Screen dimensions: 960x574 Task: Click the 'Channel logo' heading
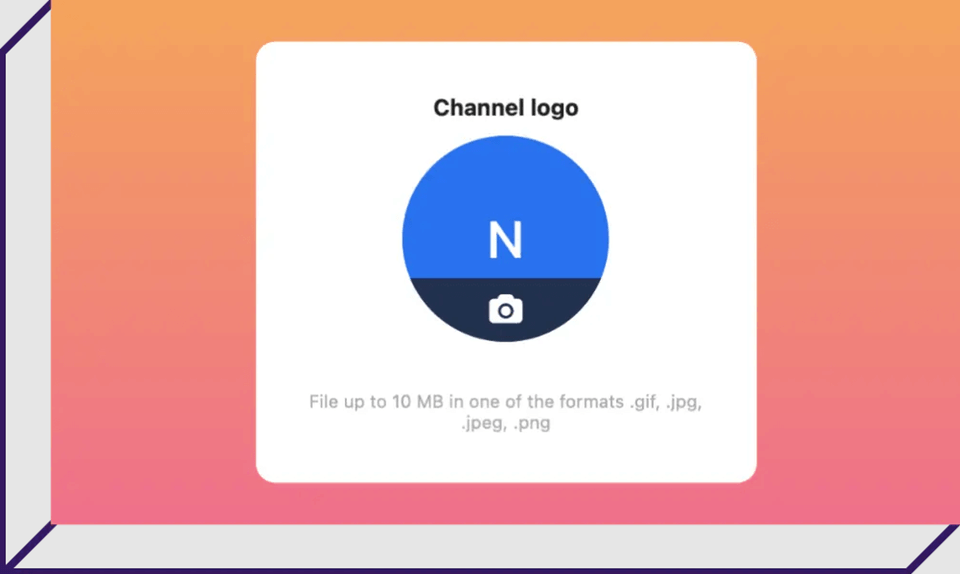[506, 108]
